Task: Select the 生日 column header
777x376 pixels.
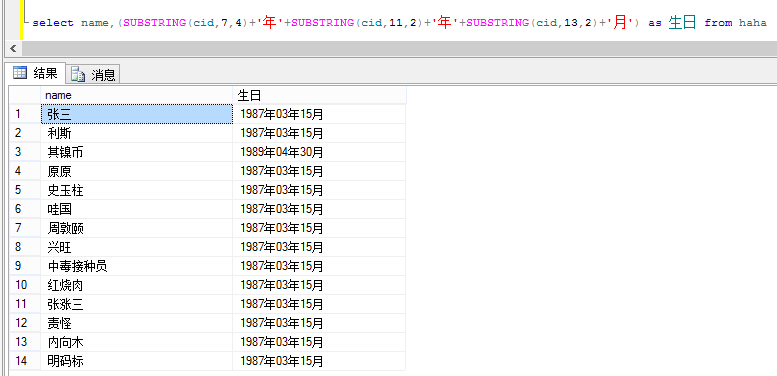Action: coord(319,95)
